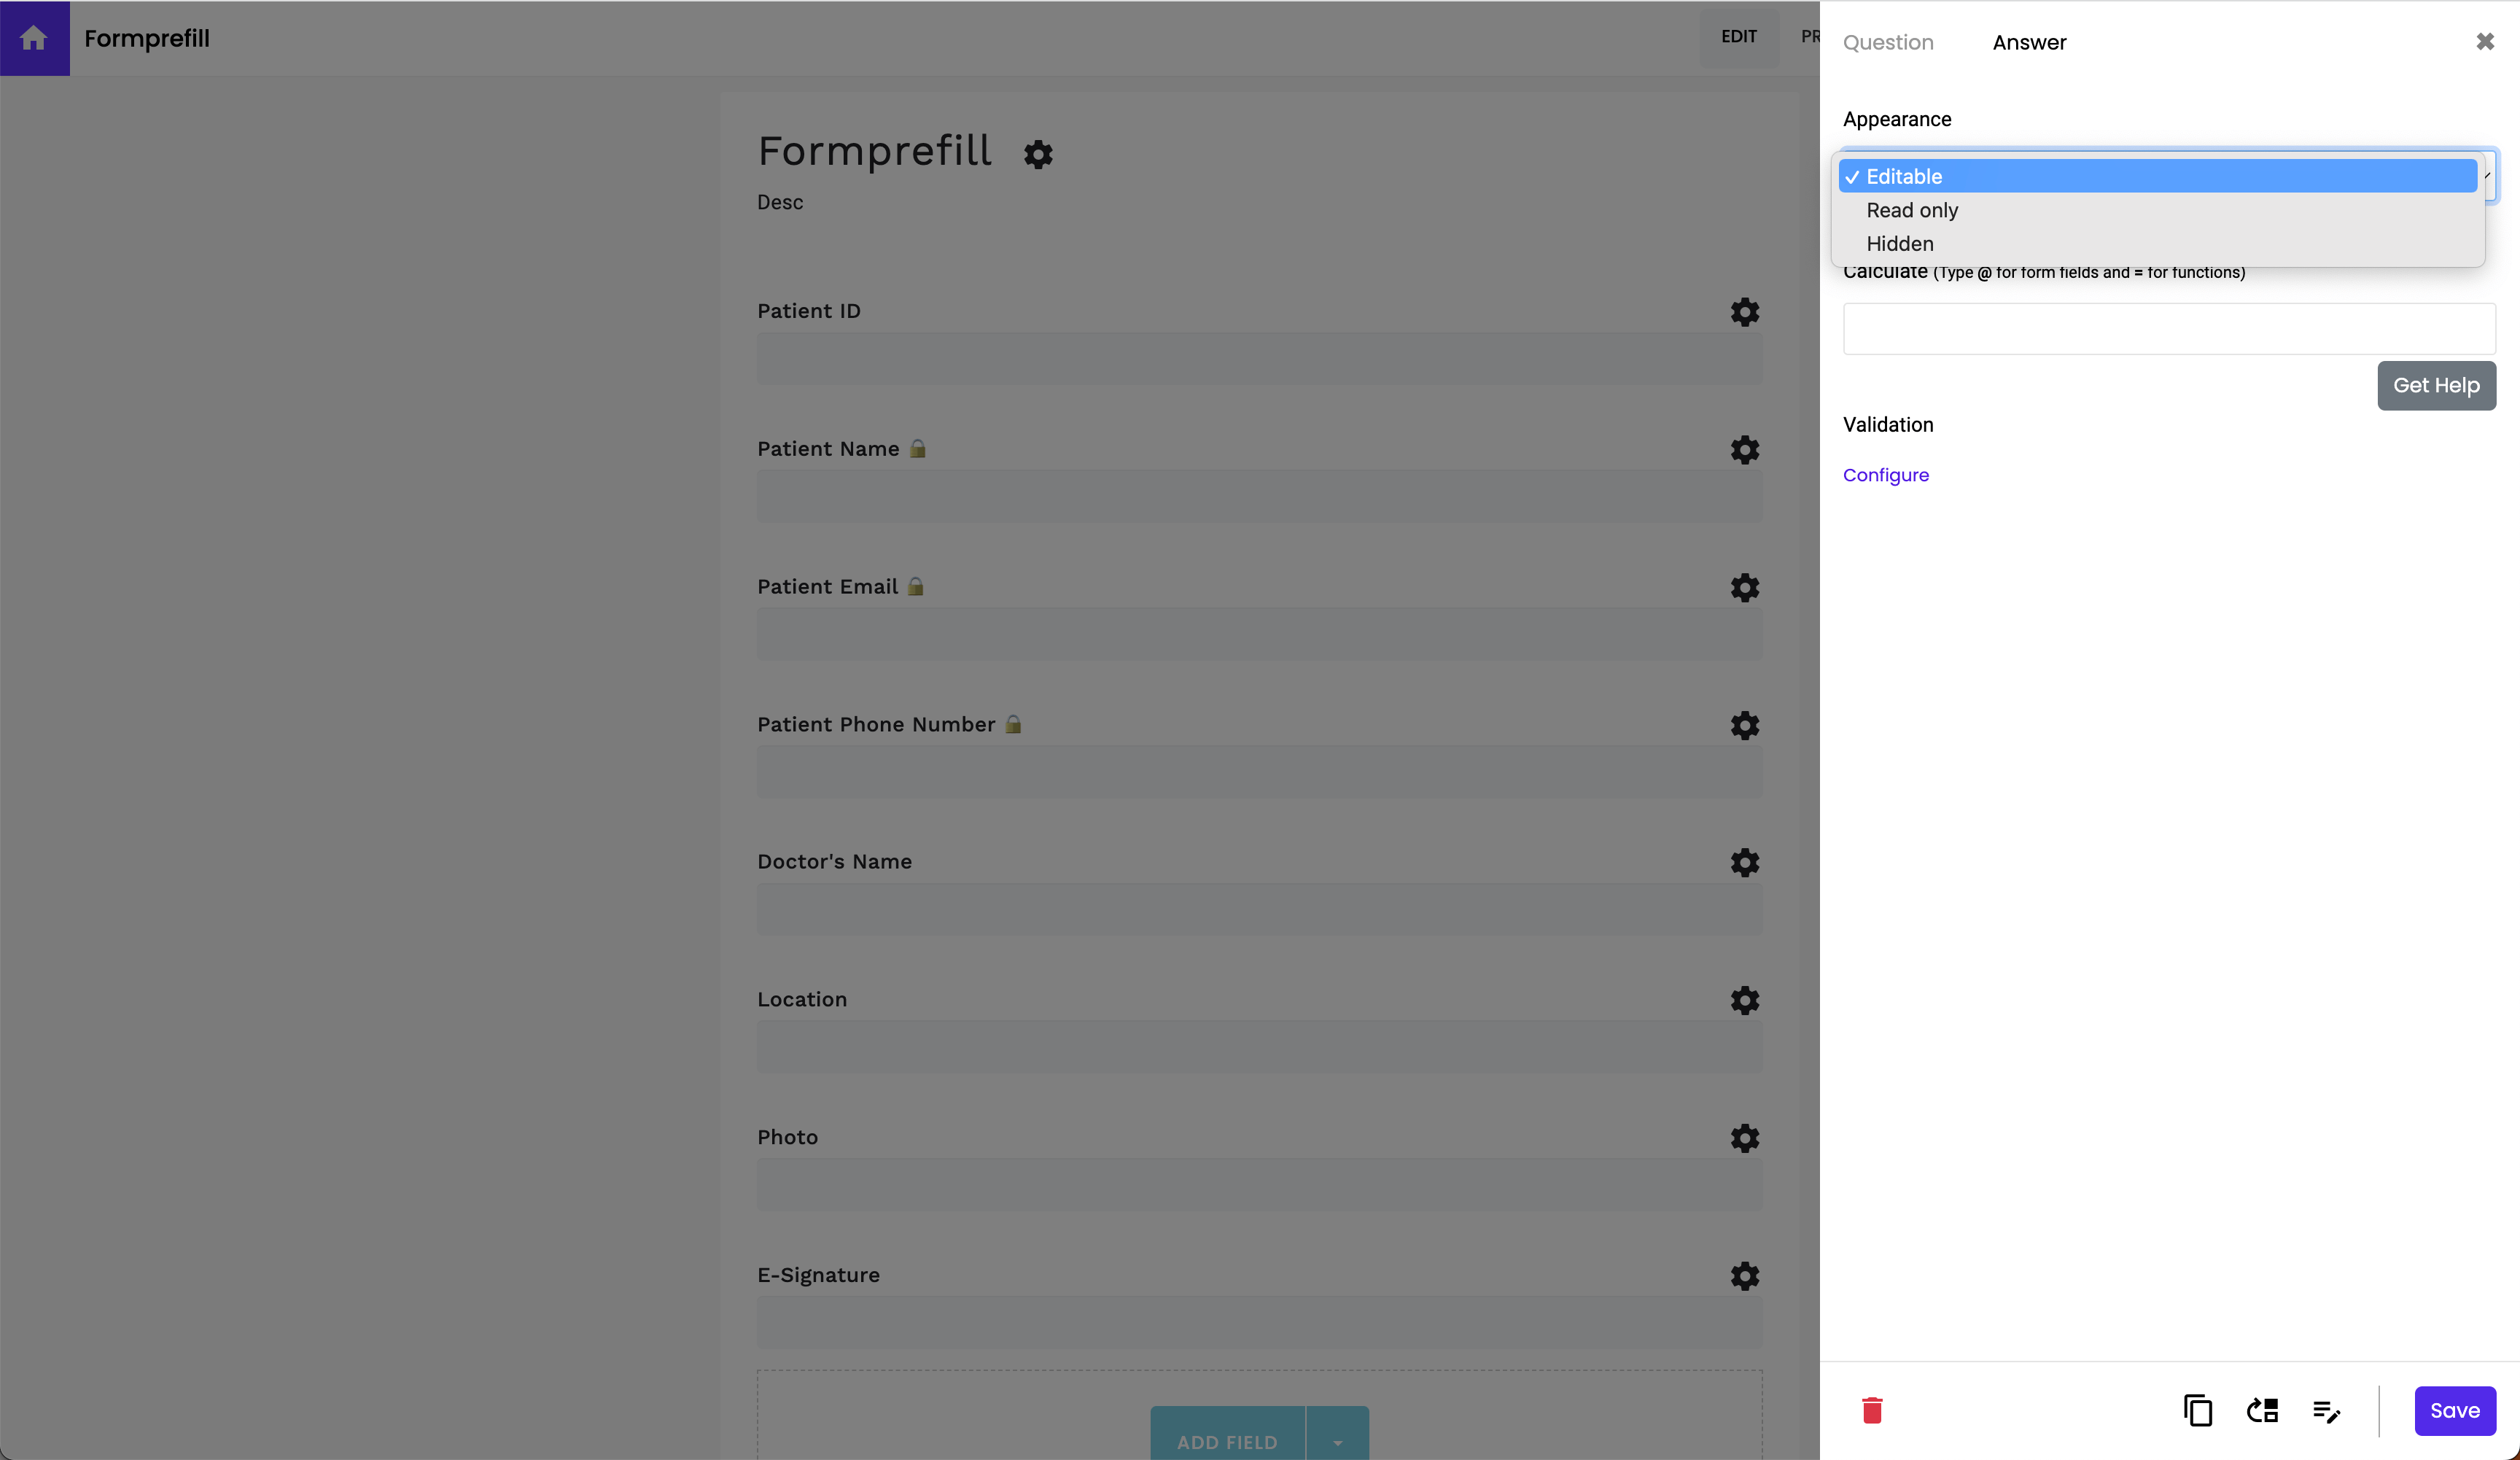Click the move-to-section icon near Save
This screenshot has width=2520, height=1460.
(x=2261, y=1410)
